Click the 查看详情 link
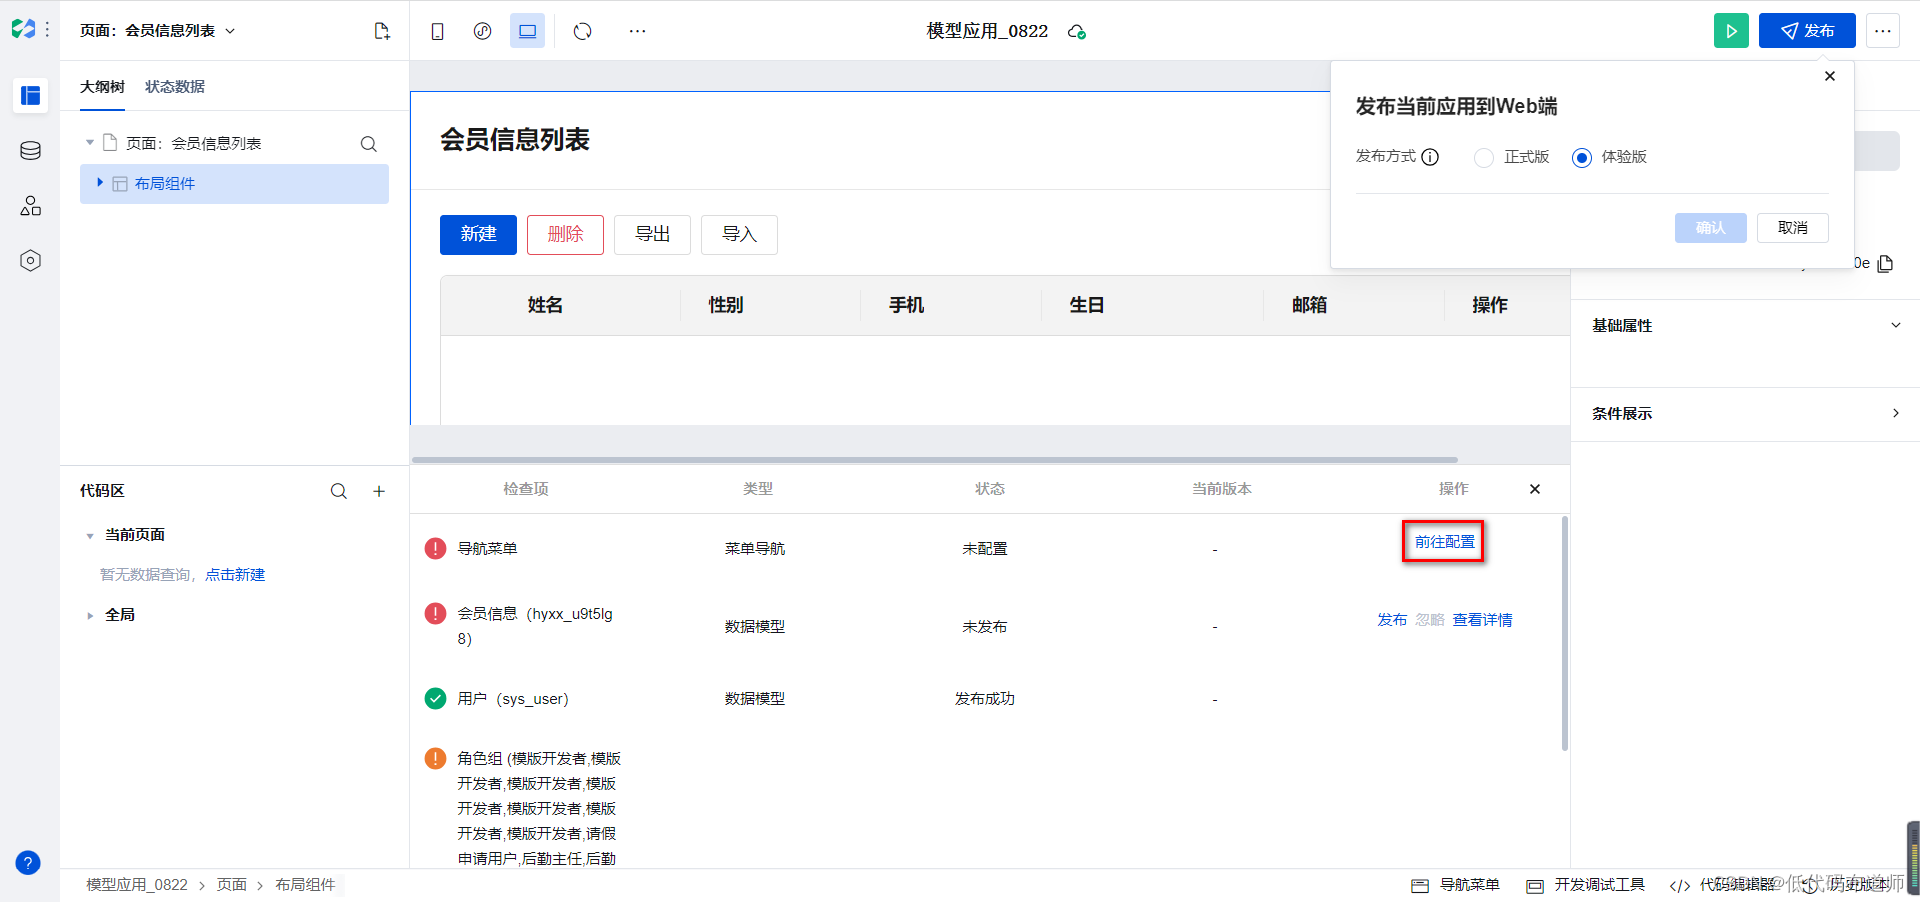 click(x=1482, y=620)
